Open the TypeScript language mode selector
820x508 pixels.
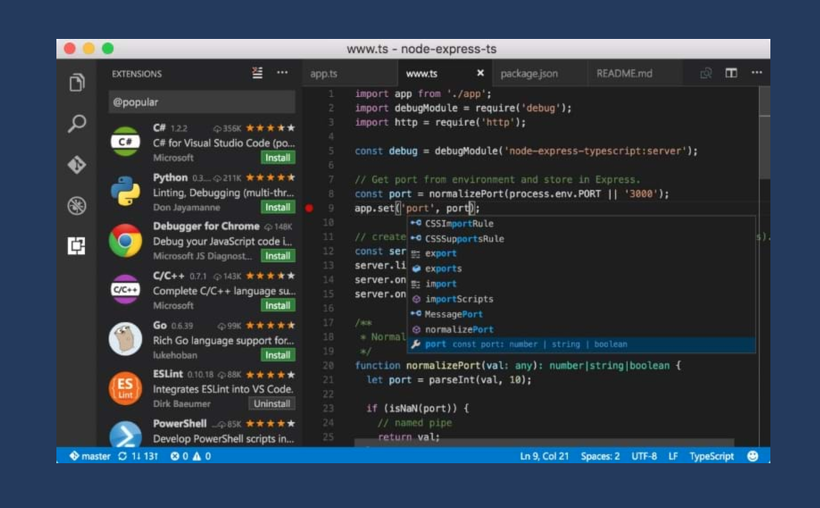click(711, 456)
